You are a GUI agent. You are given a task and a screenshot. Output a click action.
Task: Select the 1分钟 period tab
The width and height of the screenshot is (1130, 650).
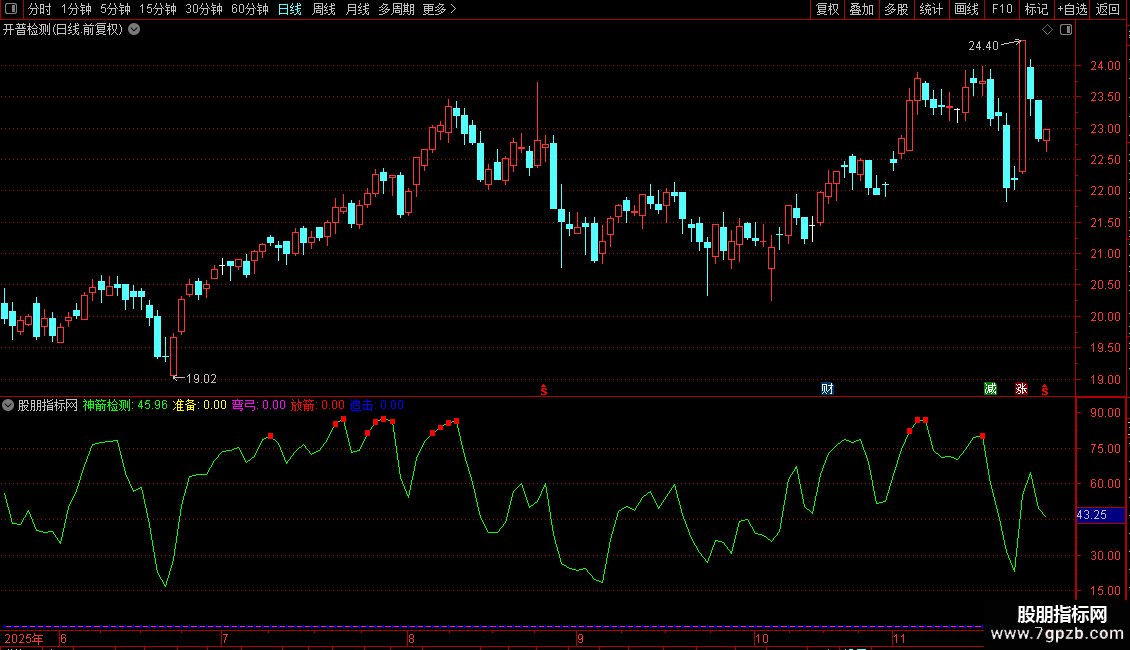[76, 9]
